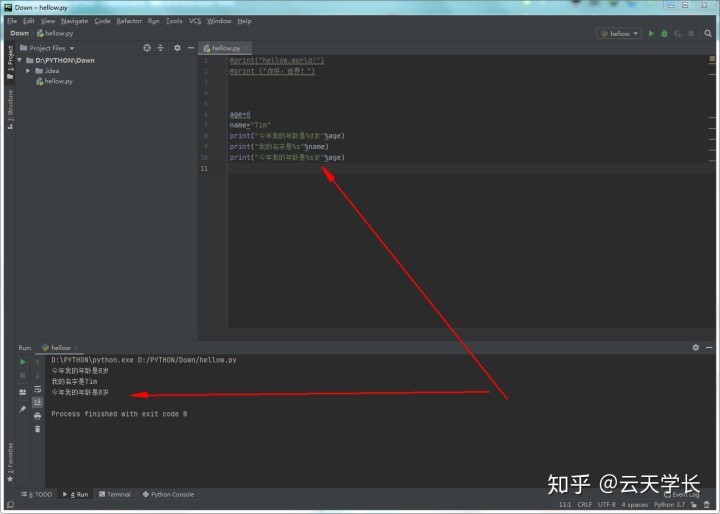Viewport: 720px width, 514px height.
Task: Expand the .idea folder arrow
Action: click(x=28, y=71)
